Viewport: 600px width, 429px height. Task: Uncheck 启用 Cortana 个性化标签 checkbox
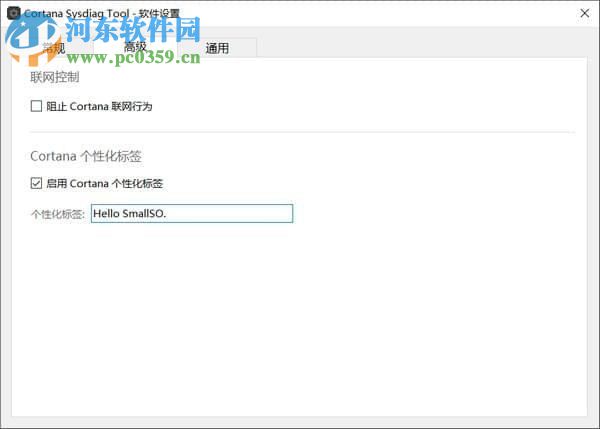click(x=36, y=183)
